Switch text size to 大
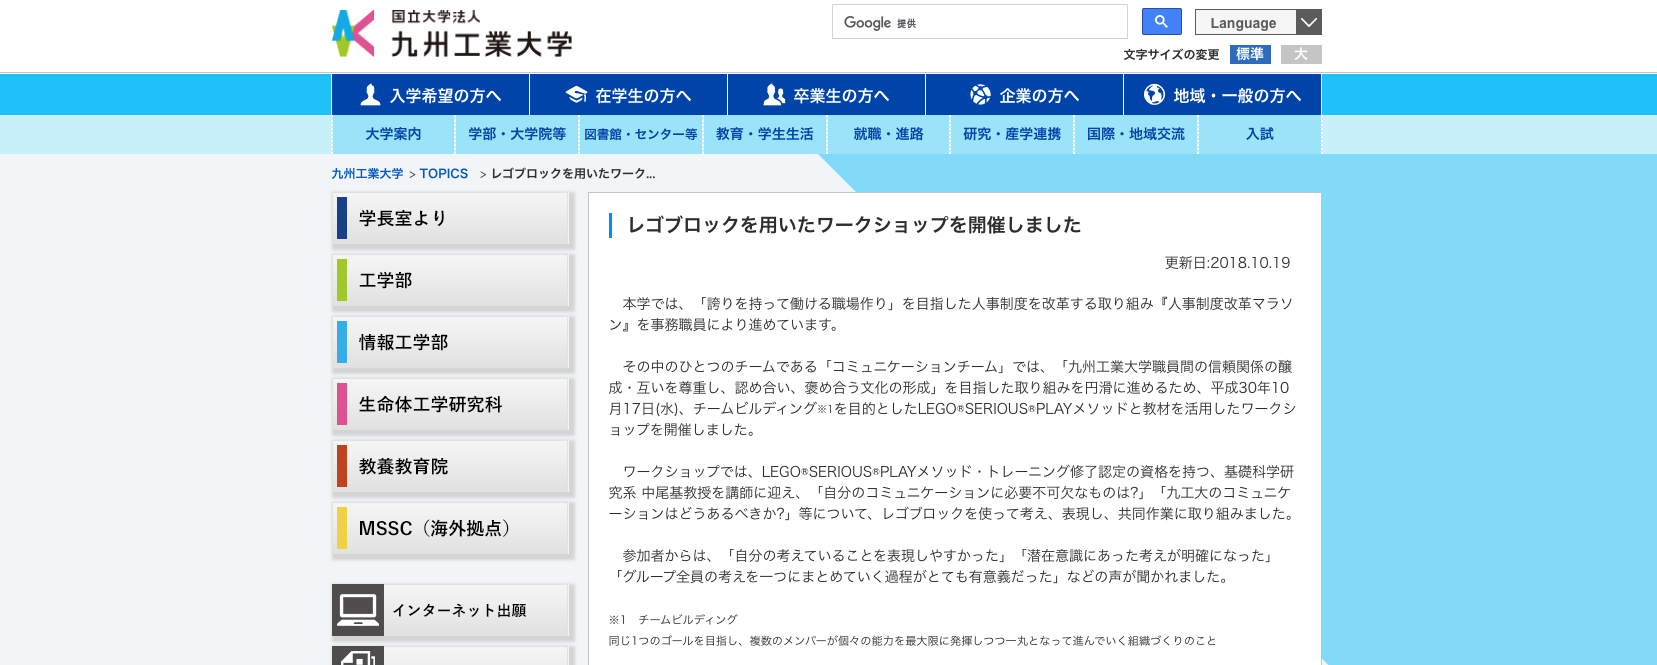1657x665 pixels. pyautogui.click(x=1301, y=54)
